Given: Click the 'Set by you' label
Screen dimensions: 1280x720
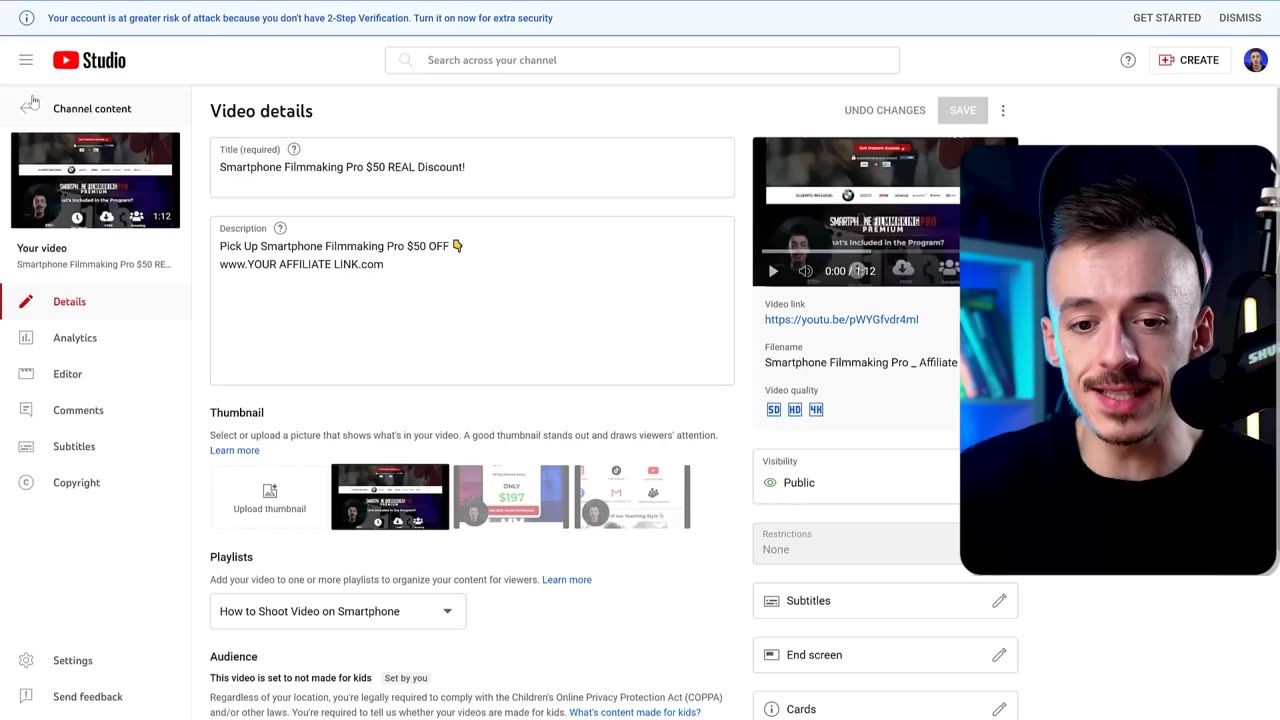Looking at the screenshot, I should (406, 678).
